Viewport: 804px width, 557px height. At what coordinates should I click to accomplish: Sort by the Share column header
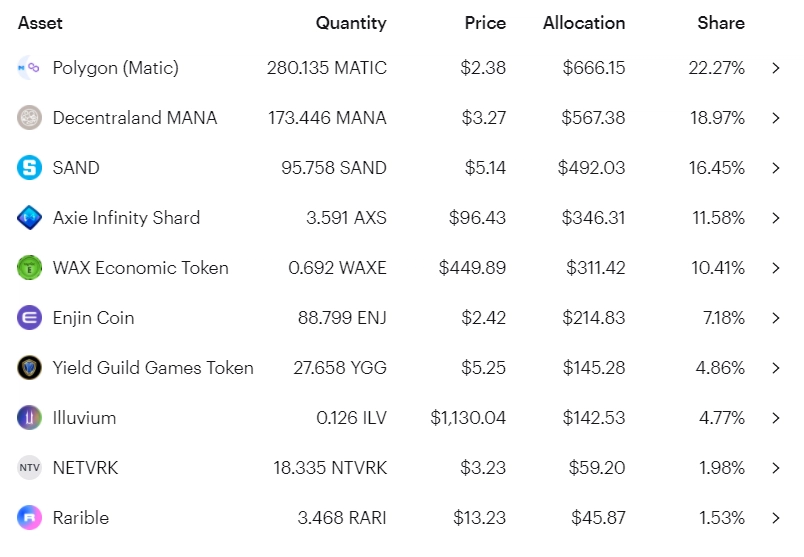(x=720, y=23)
